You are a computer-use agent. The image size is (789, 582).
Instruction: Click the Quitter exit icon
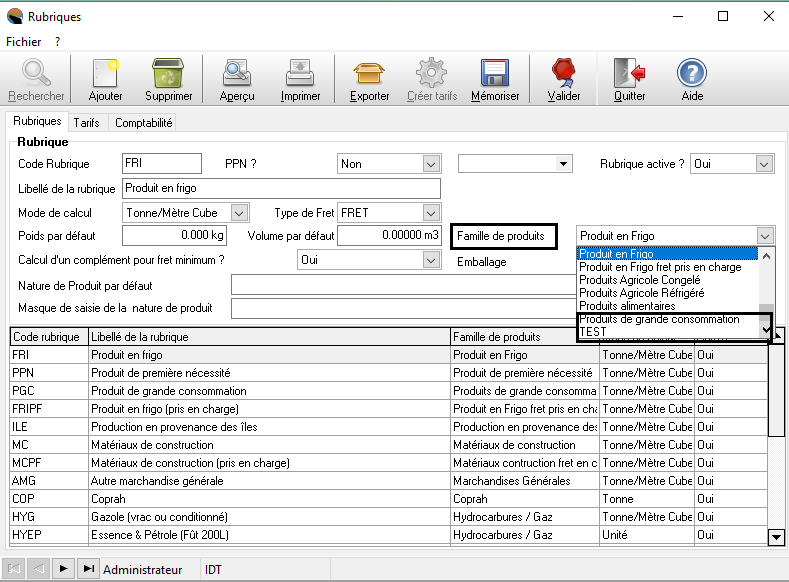629,76
